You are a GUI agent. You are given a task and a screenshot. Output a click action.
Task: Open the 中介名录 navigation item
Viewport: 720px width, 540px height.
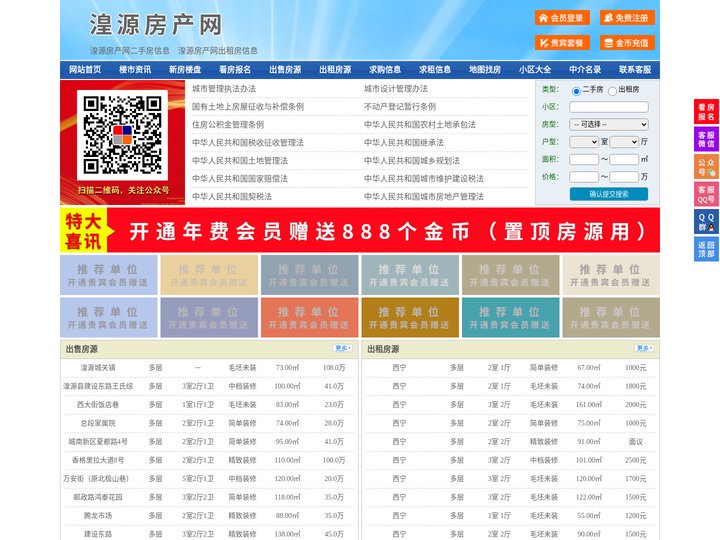coord(585,70)
